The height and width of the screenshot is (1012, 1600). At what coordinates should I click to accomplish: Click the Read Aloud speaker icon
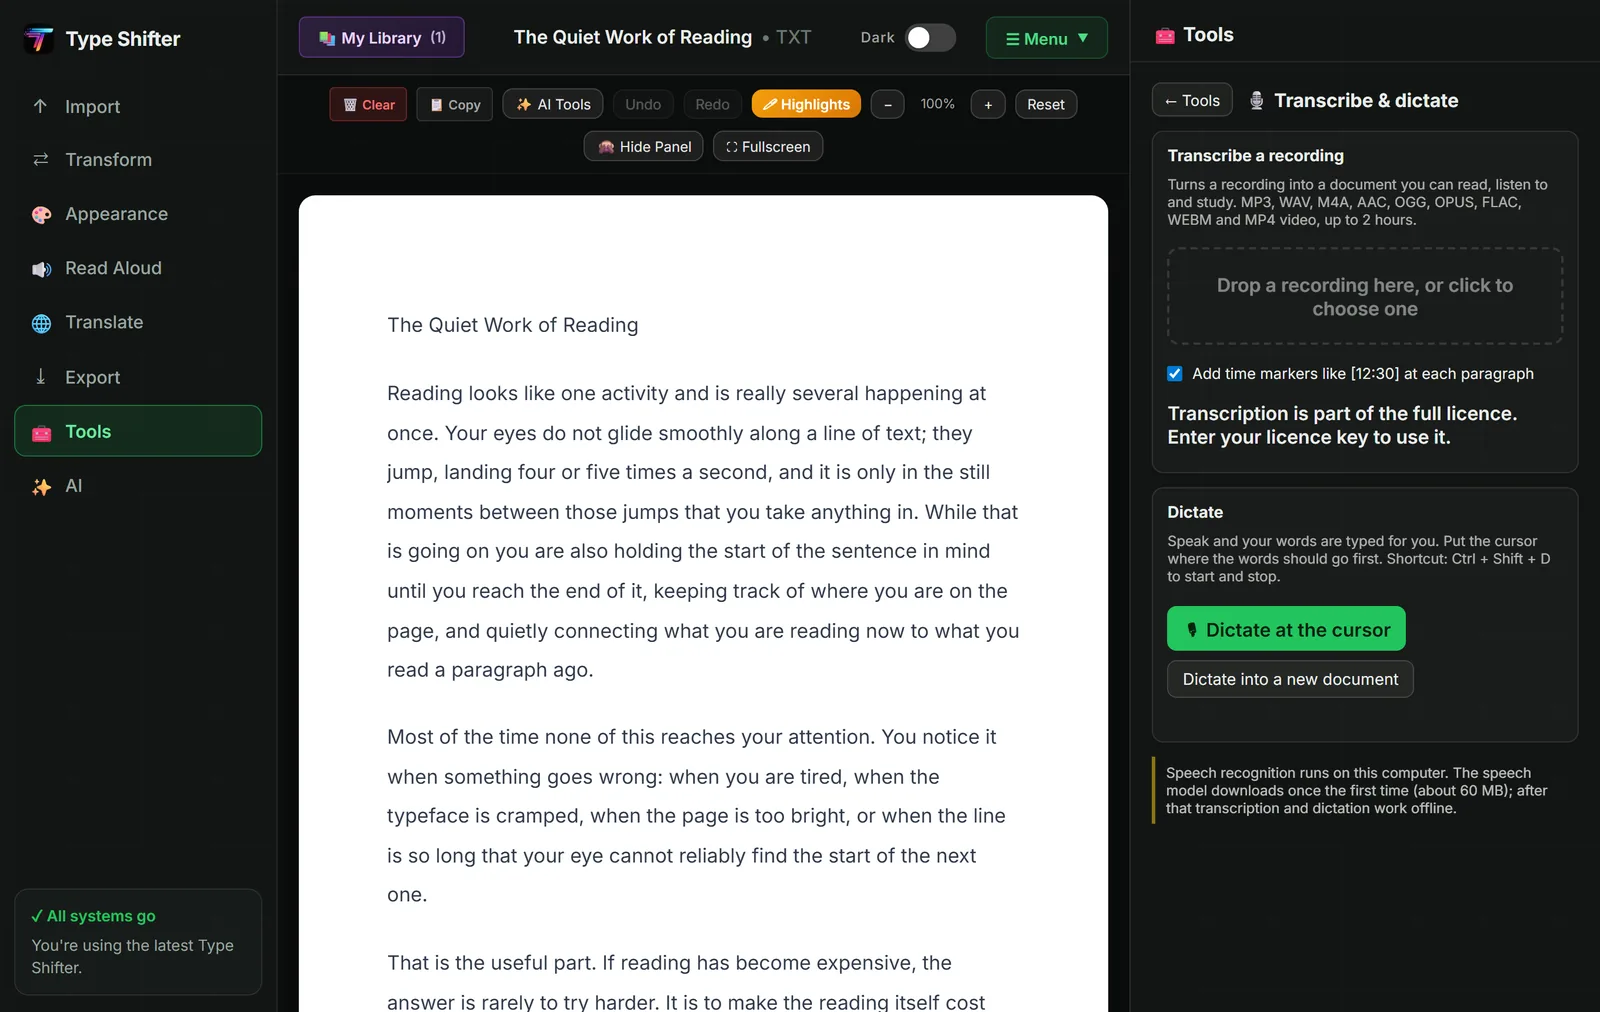click(x=41, y=269)
